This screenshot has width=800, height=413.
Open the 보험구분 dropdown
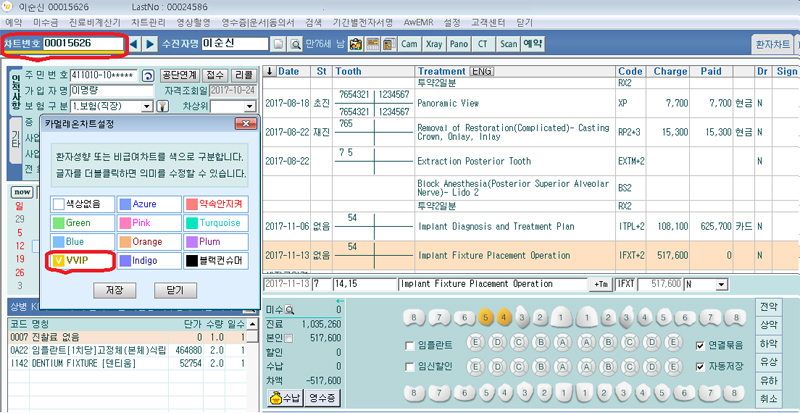pos(148,106)
